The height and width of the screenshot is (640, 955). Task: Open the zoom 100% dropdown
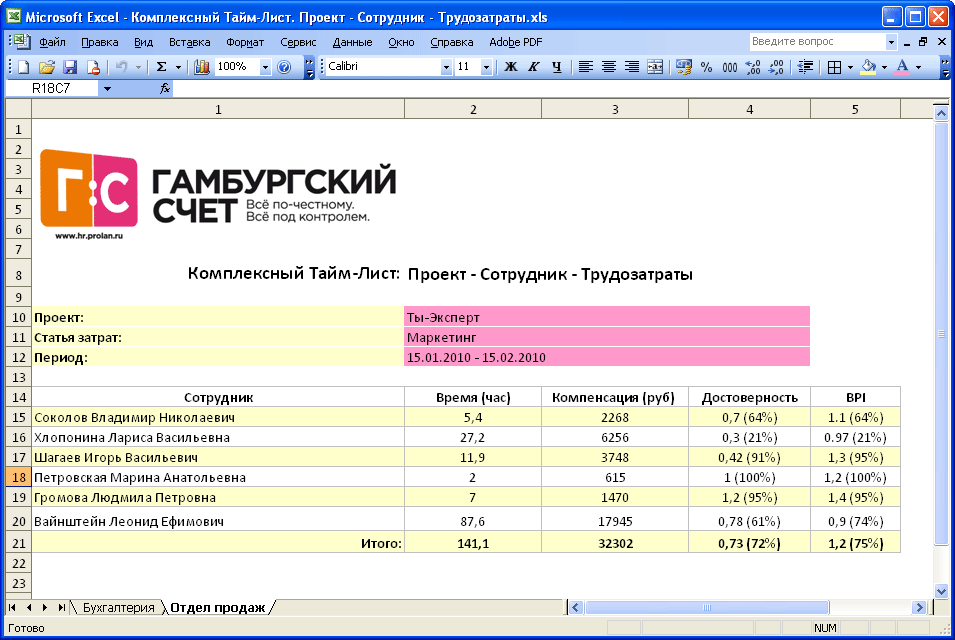tap(265, 67)
